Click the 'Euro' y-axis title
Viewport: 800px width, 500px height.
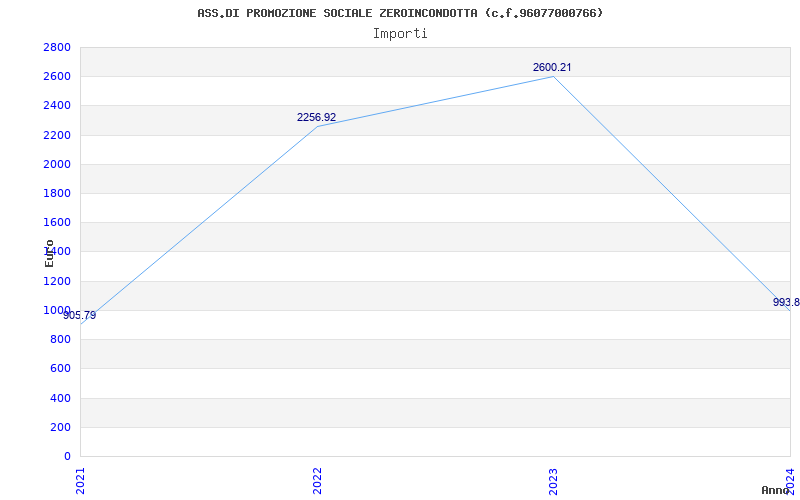coord(49,253)
